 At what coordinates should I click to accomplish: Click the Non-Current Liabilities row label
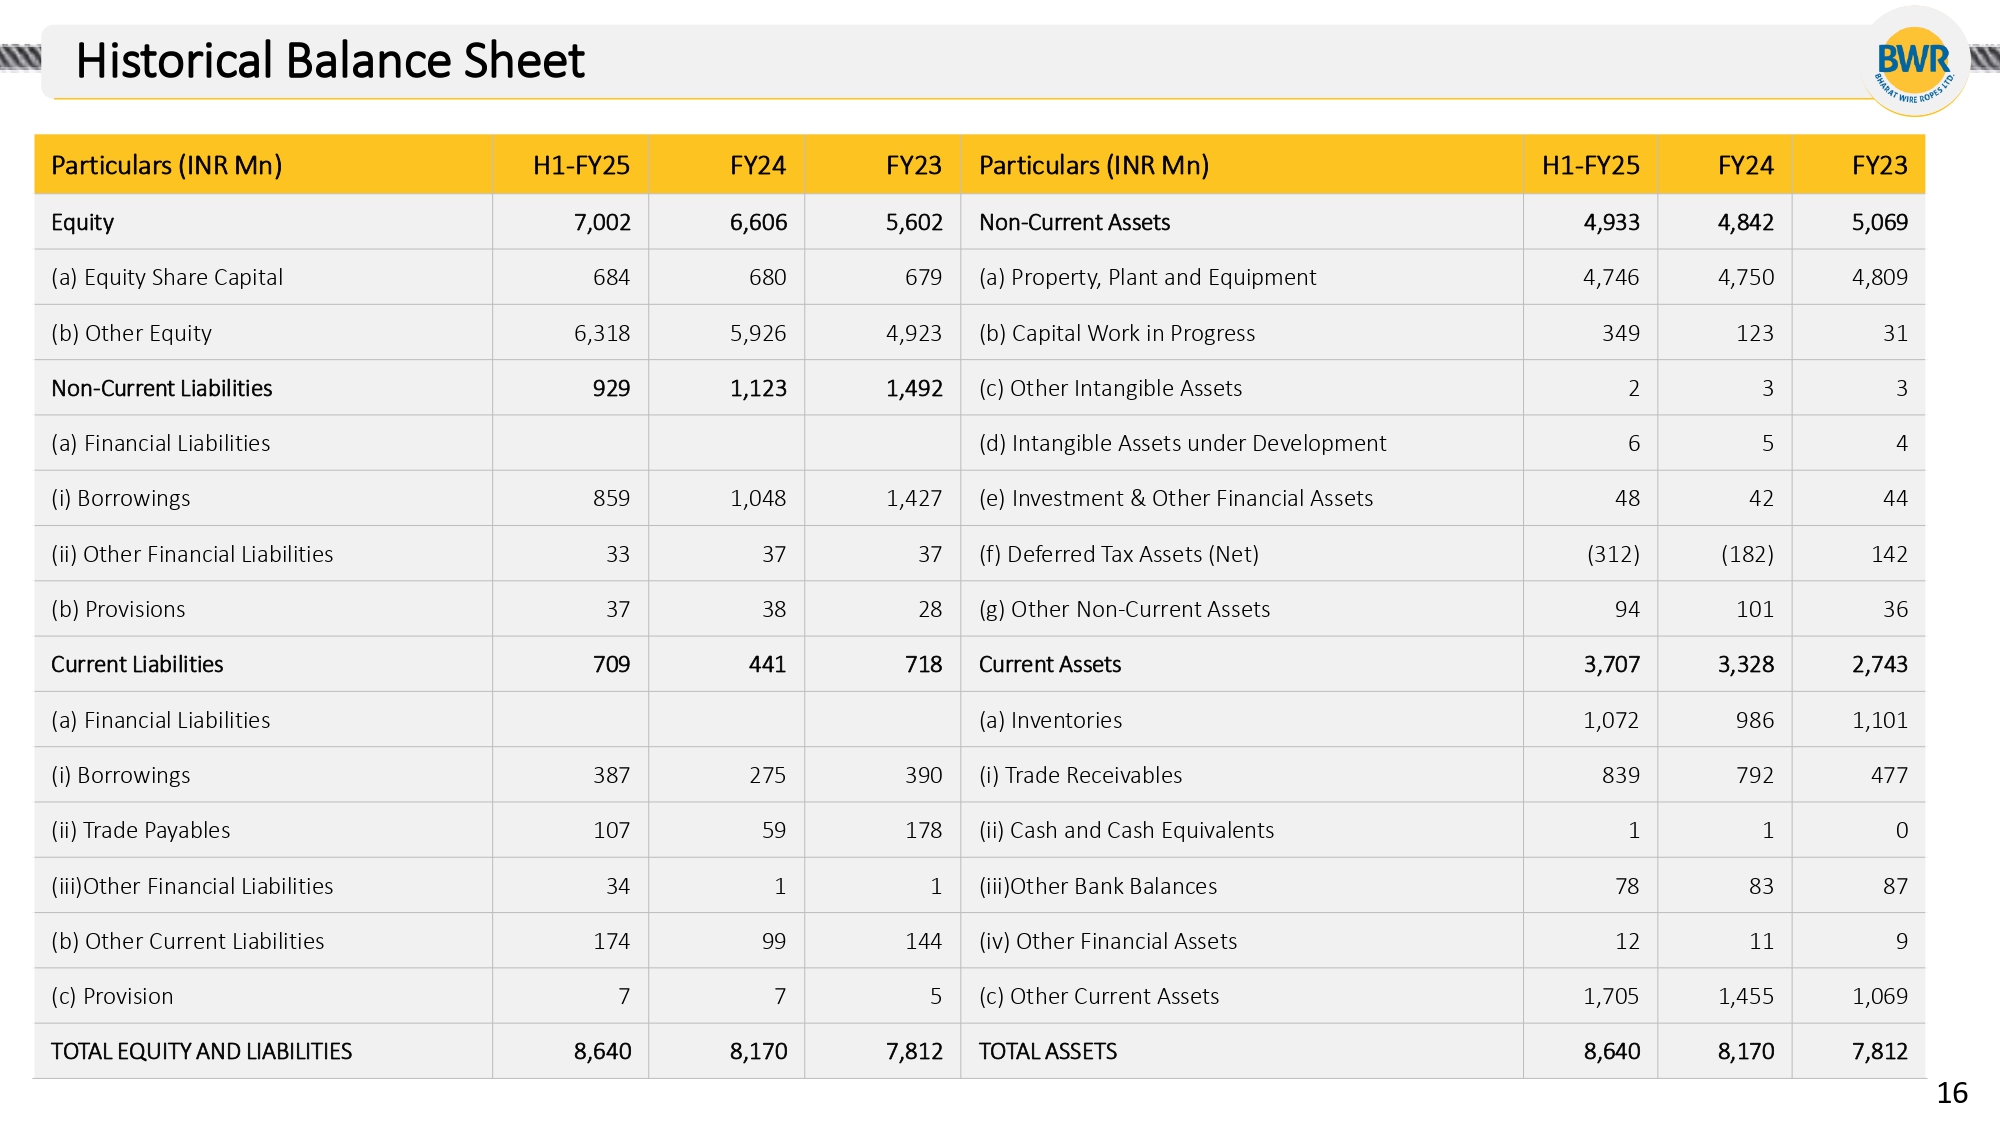(x=161, y=388)
